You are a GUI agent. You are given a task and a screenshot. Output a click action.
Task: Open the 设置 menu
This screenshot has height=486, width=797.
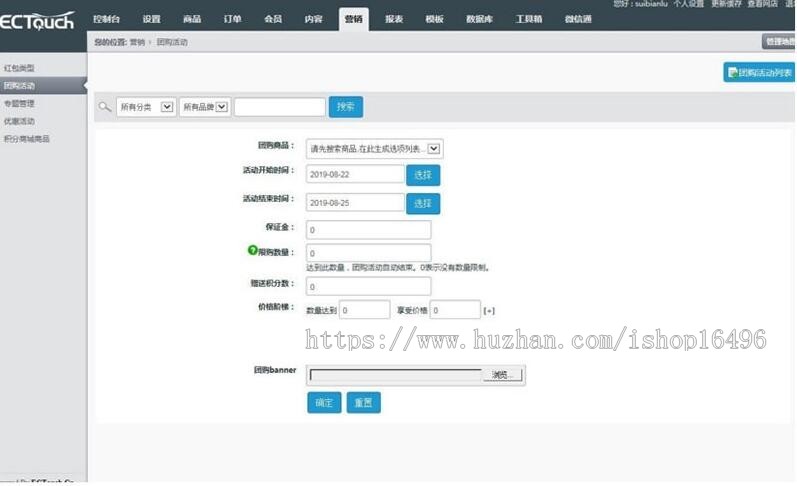click(151, 19)
